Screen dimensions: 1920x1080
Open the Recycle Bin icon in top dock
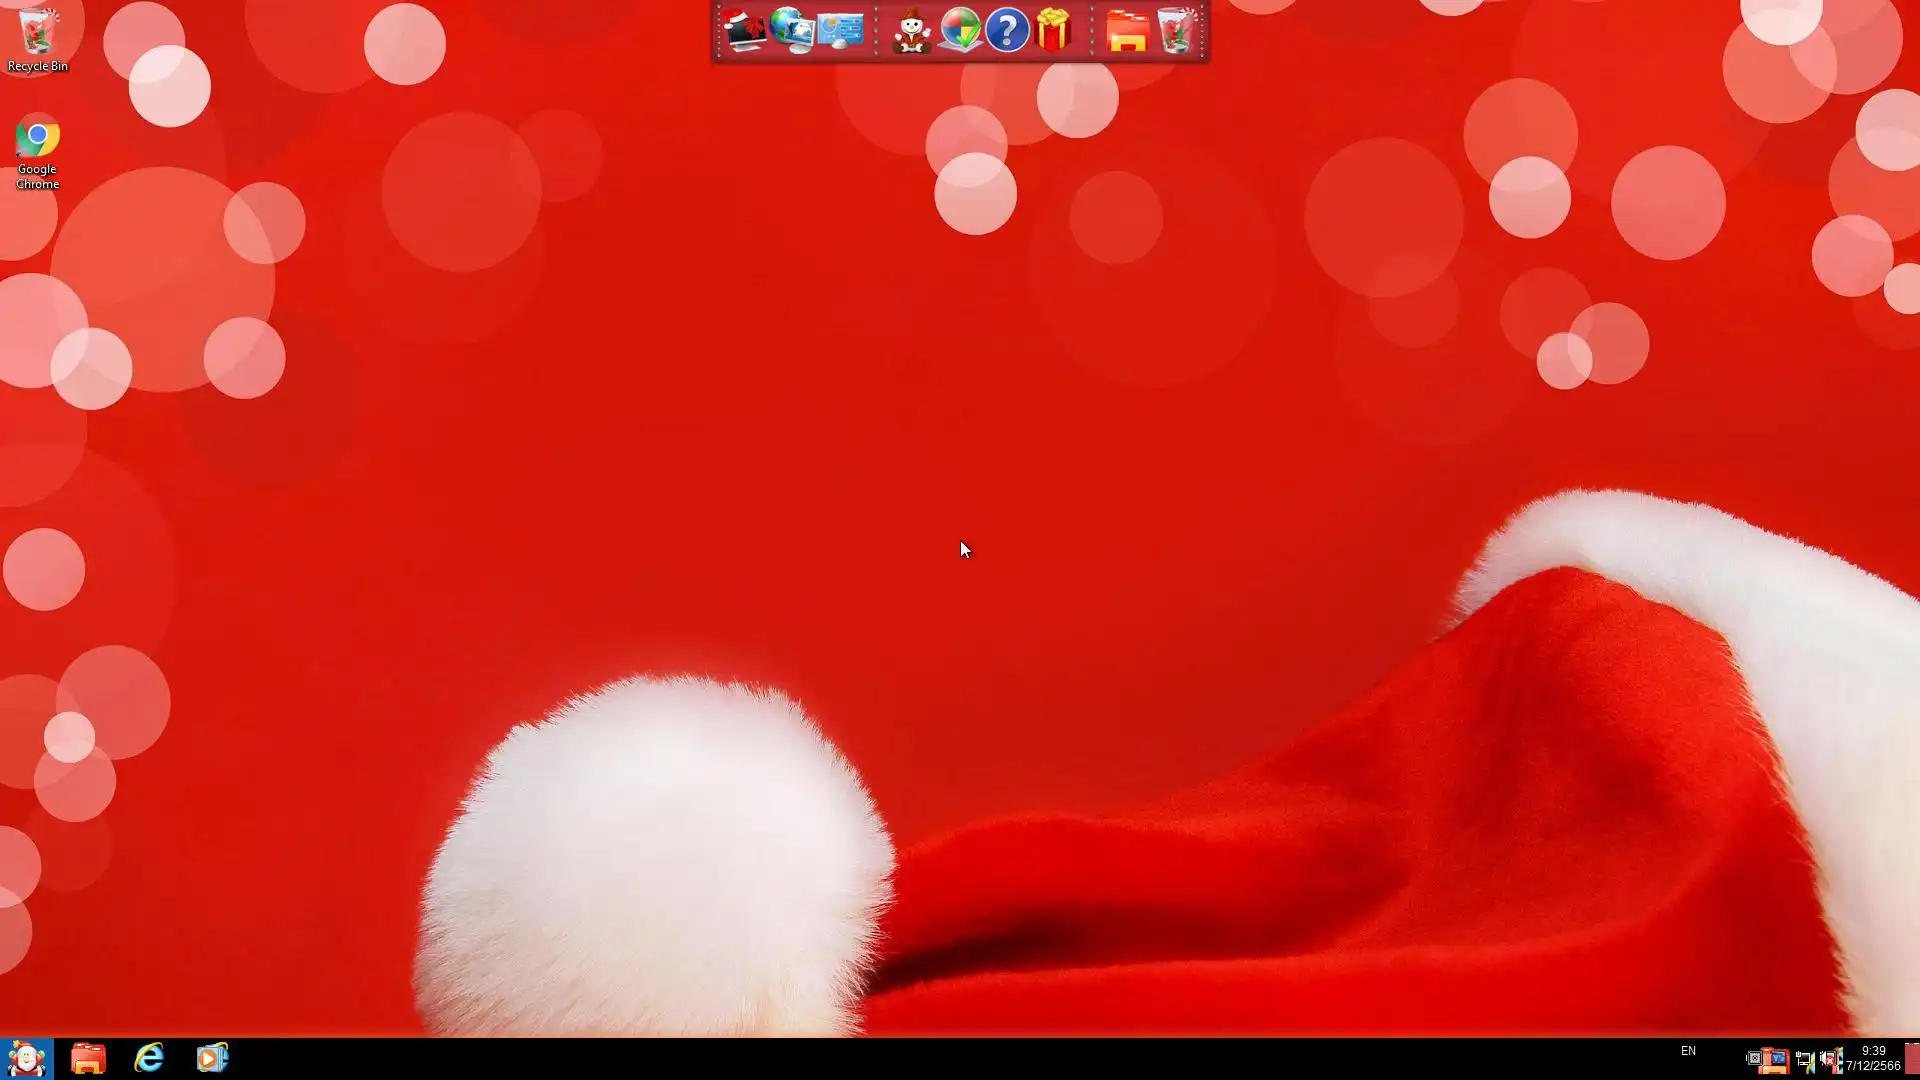click(x=1176, y=31)
